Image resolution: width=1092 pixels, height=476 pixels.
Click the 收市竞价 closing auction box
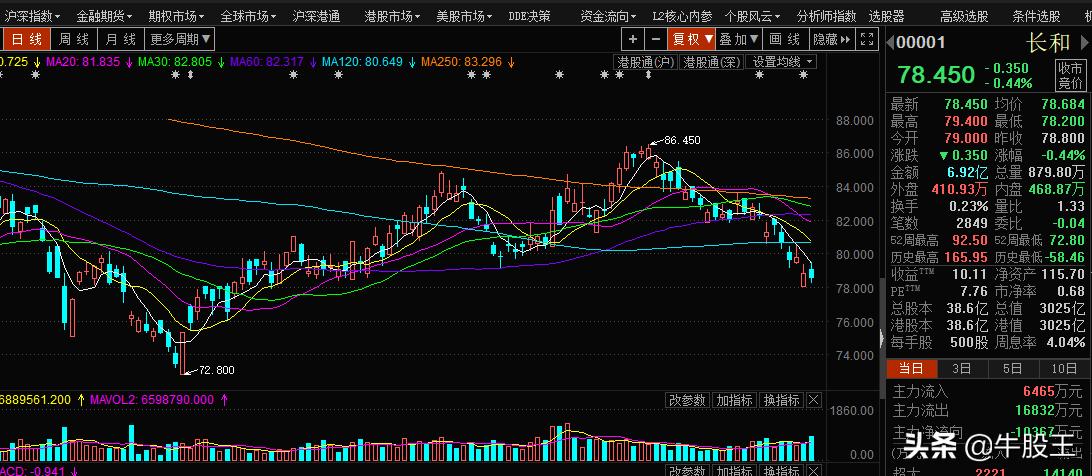[x=1070, y=75]
